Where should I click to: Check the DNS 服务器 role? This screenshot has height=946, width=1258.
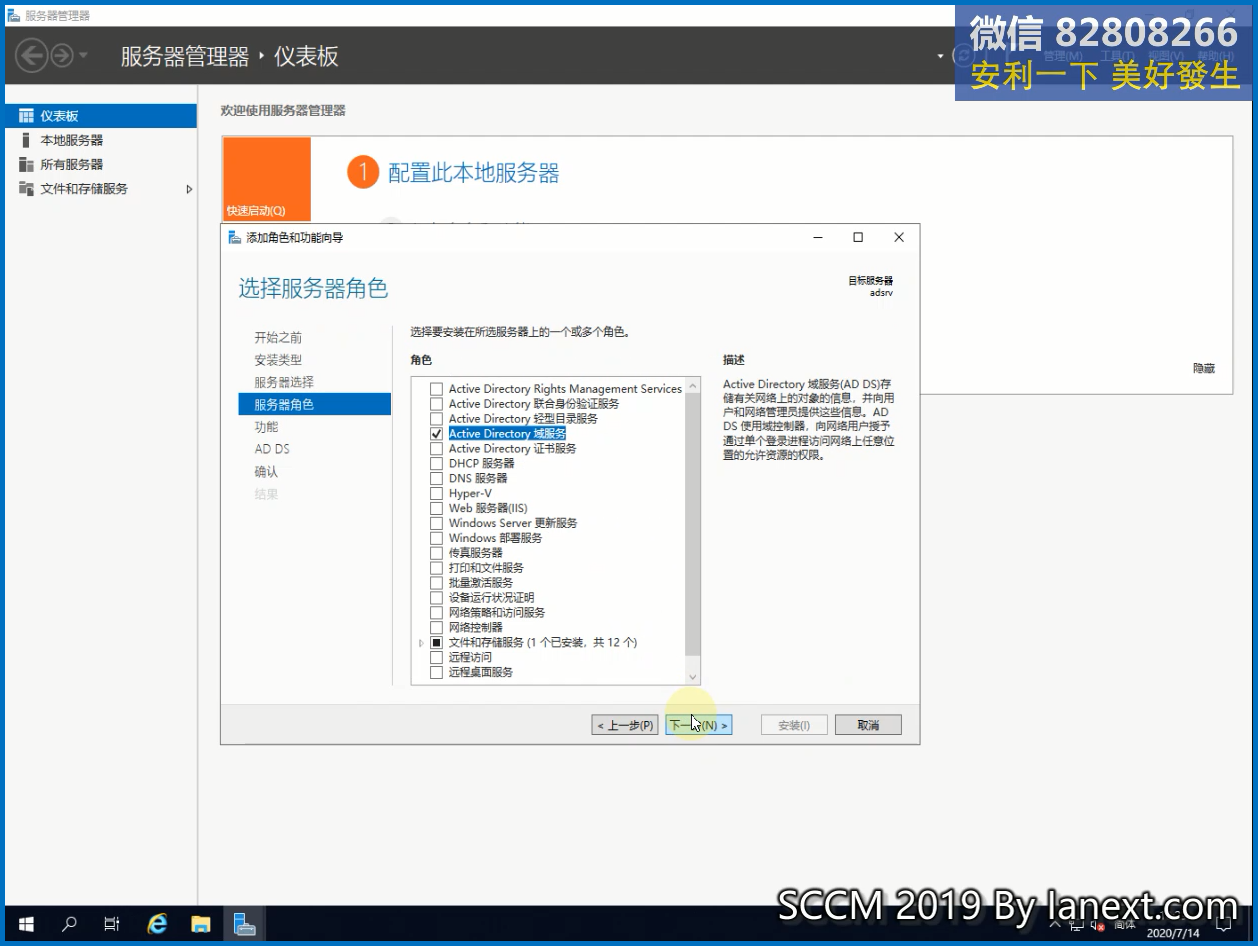(436, 478)
